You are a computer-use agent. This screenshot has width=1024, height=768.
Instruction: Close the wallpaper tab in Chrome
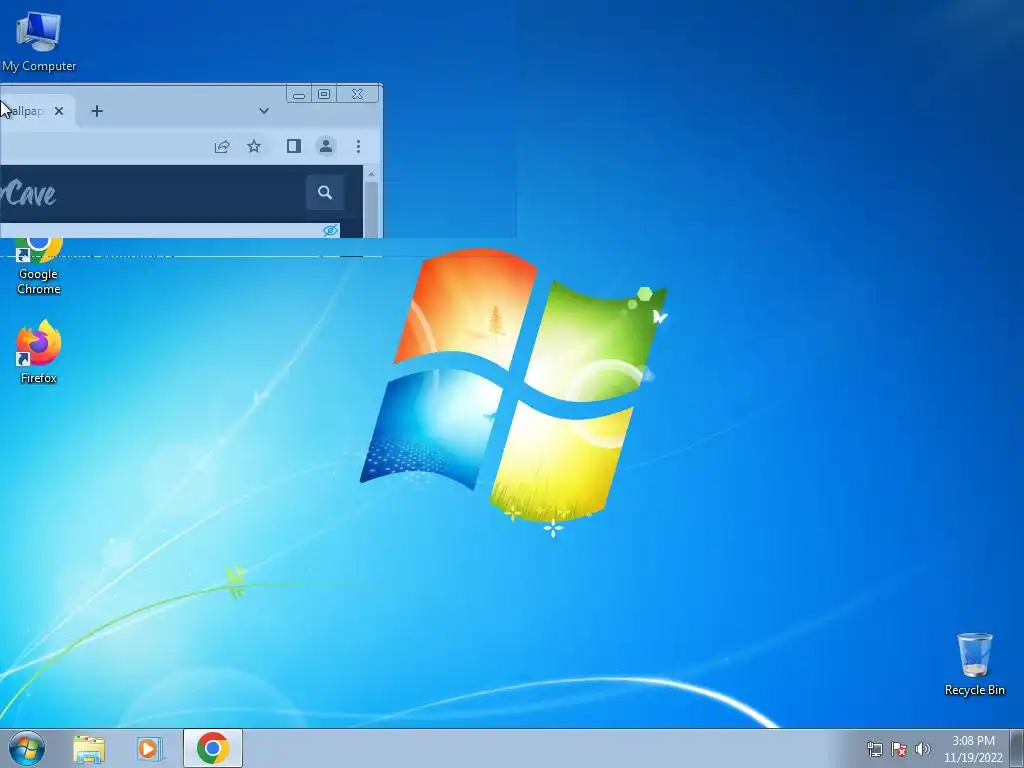59,111
